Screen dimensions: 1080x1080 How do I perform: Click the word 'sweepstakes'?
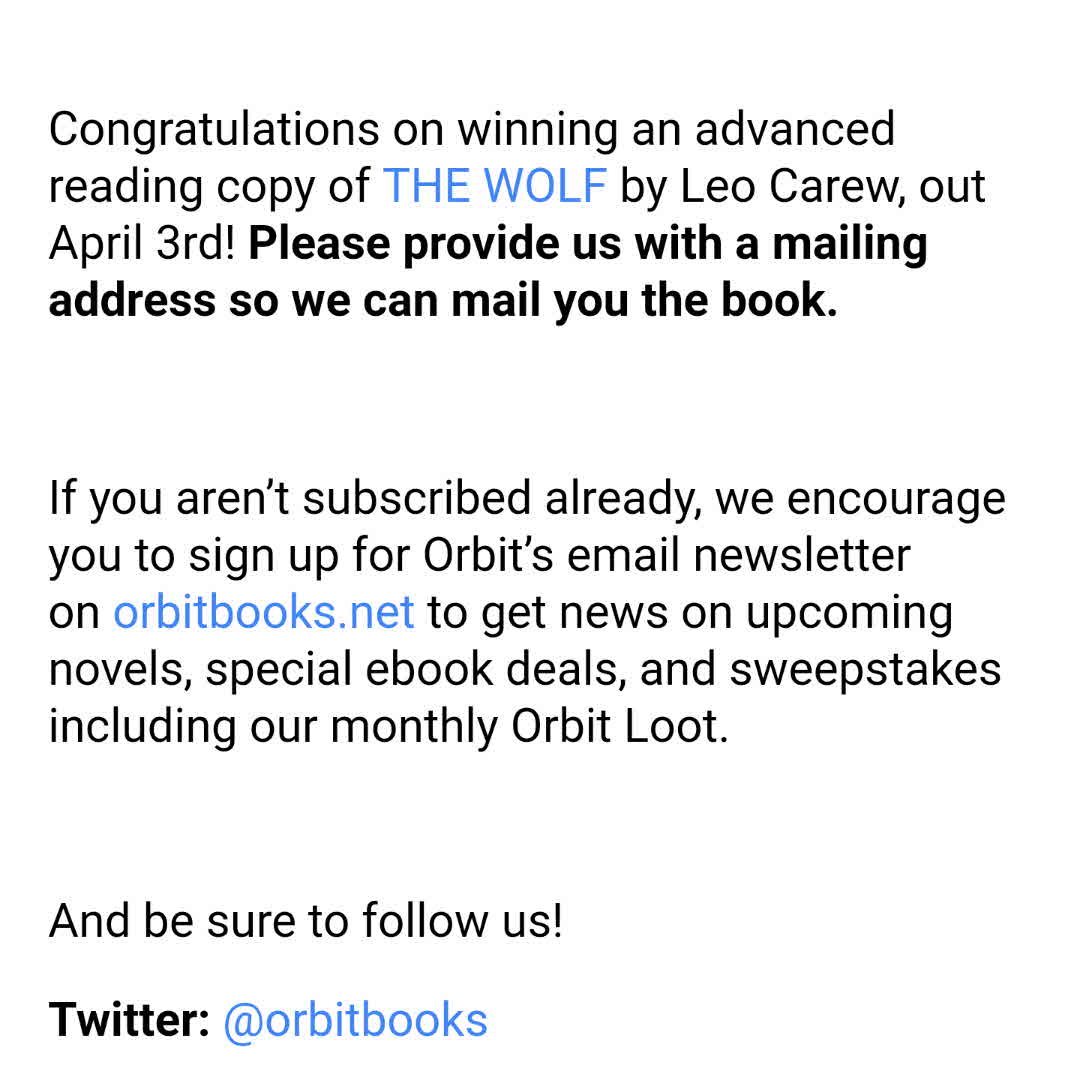[865, 670]
